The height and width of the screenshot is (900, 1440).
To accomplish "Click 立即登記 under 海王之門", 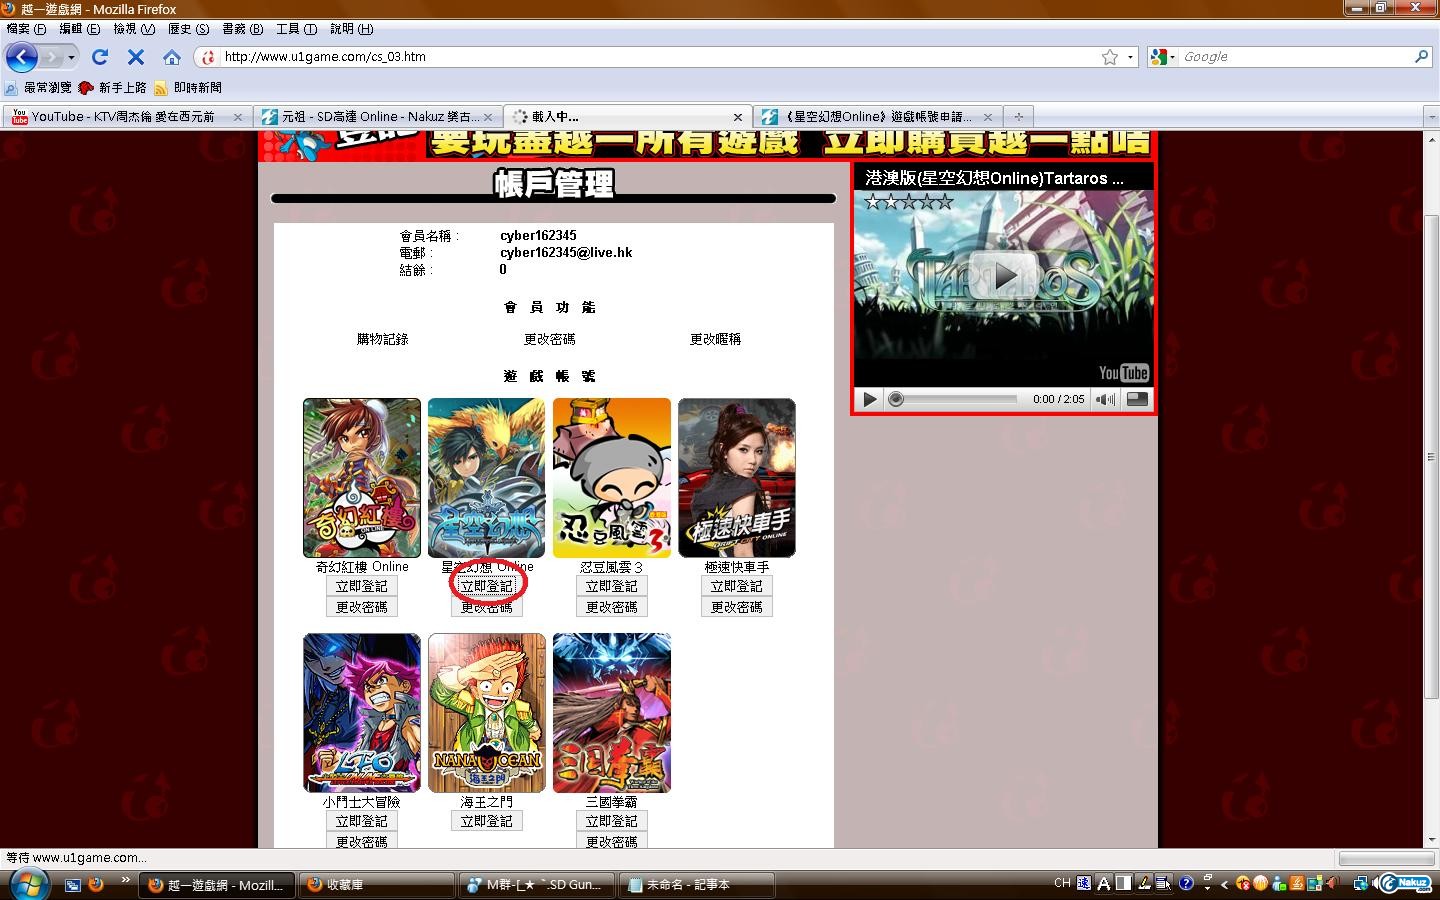I will [x=487, y=821].
